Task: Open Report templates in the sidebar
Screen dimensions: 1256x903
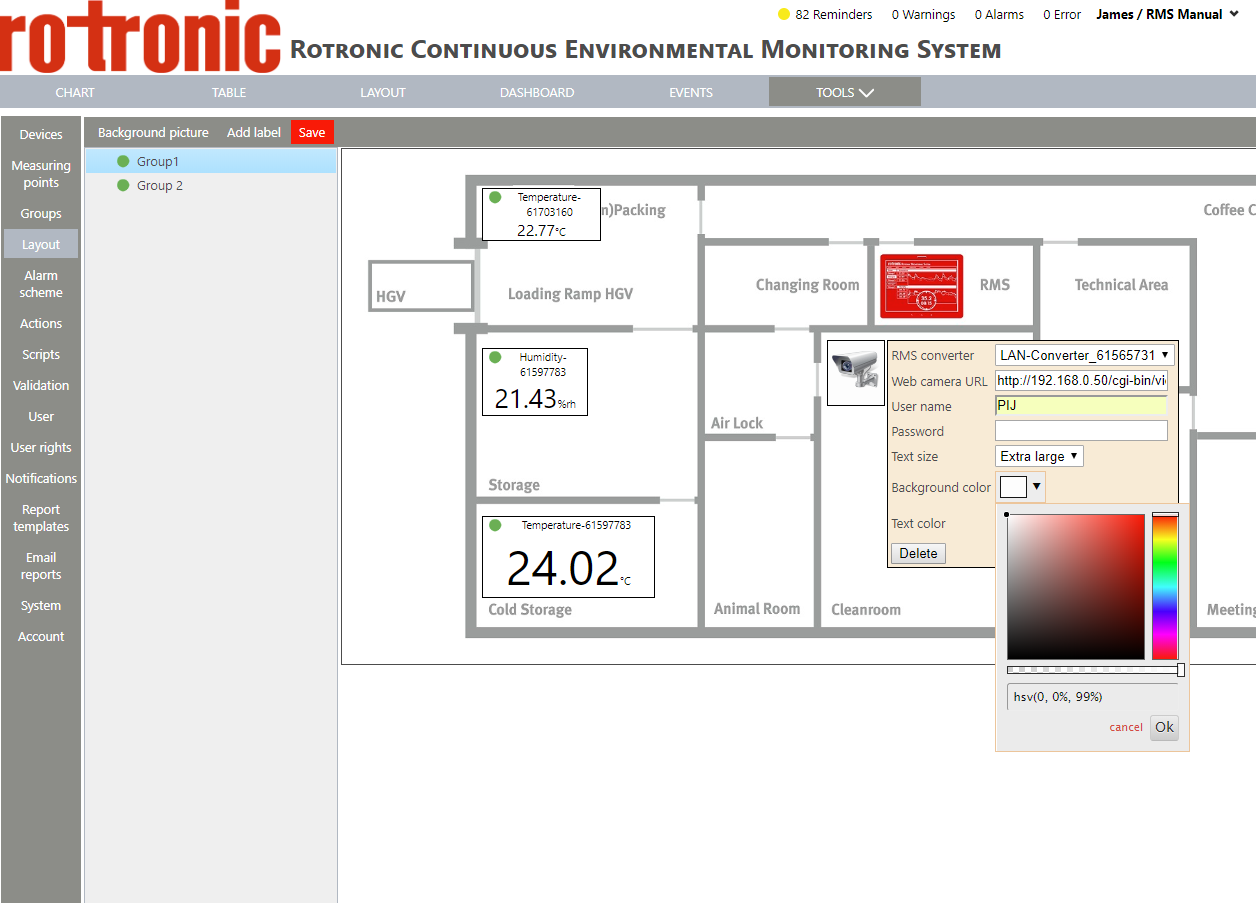Action: pyautogui.click(x=41, y=518)
